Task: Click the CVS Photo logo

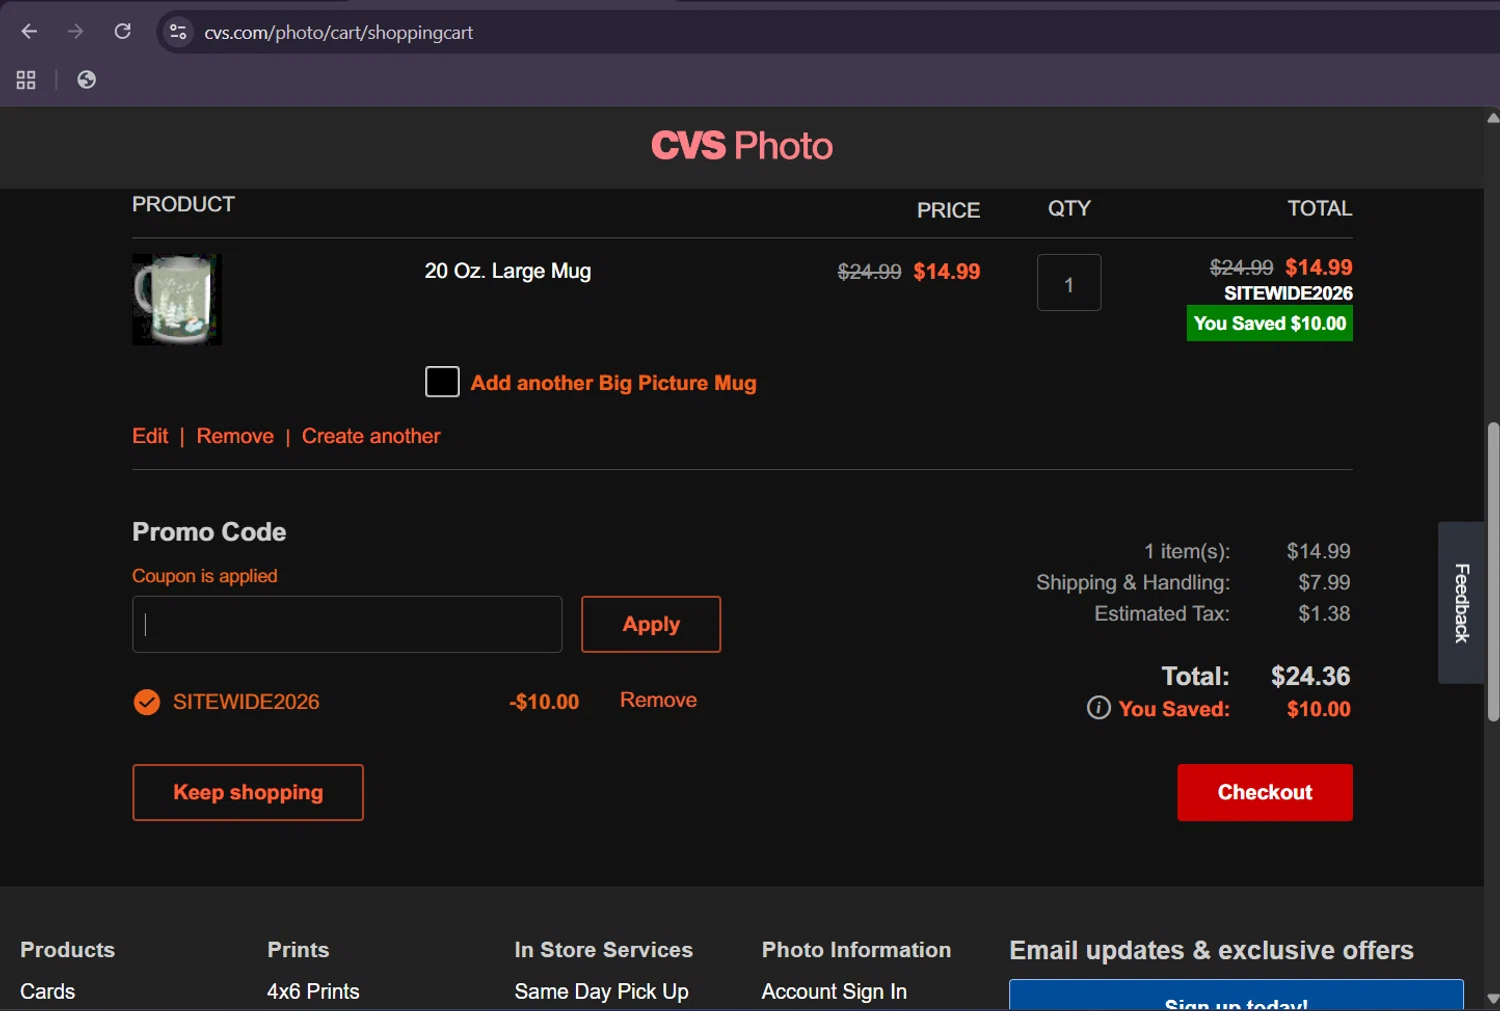Action: [741, 146]
